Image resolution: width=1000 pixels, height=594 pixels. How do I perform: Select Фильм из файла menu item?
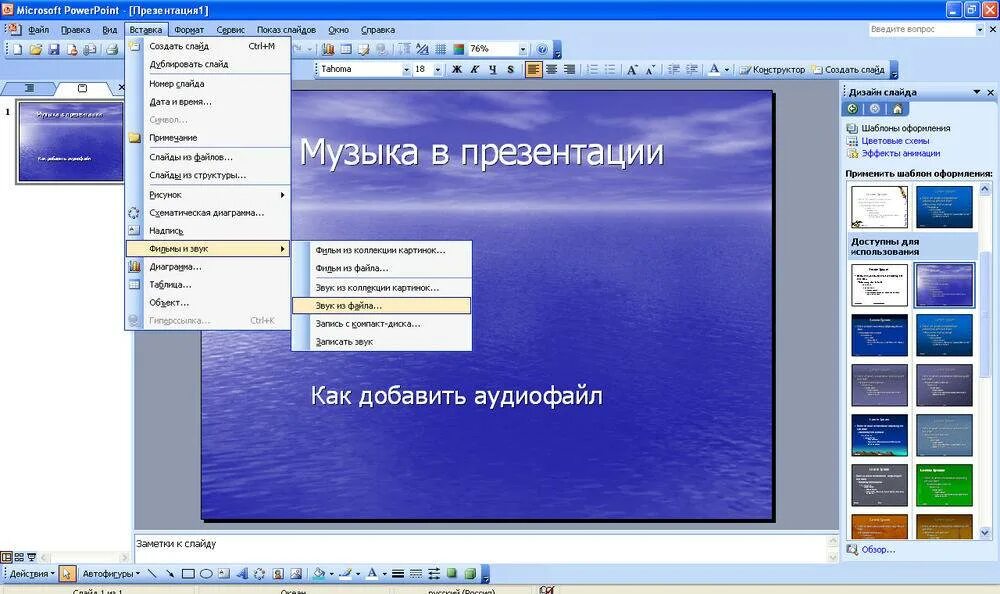click(x=381, y=268)
